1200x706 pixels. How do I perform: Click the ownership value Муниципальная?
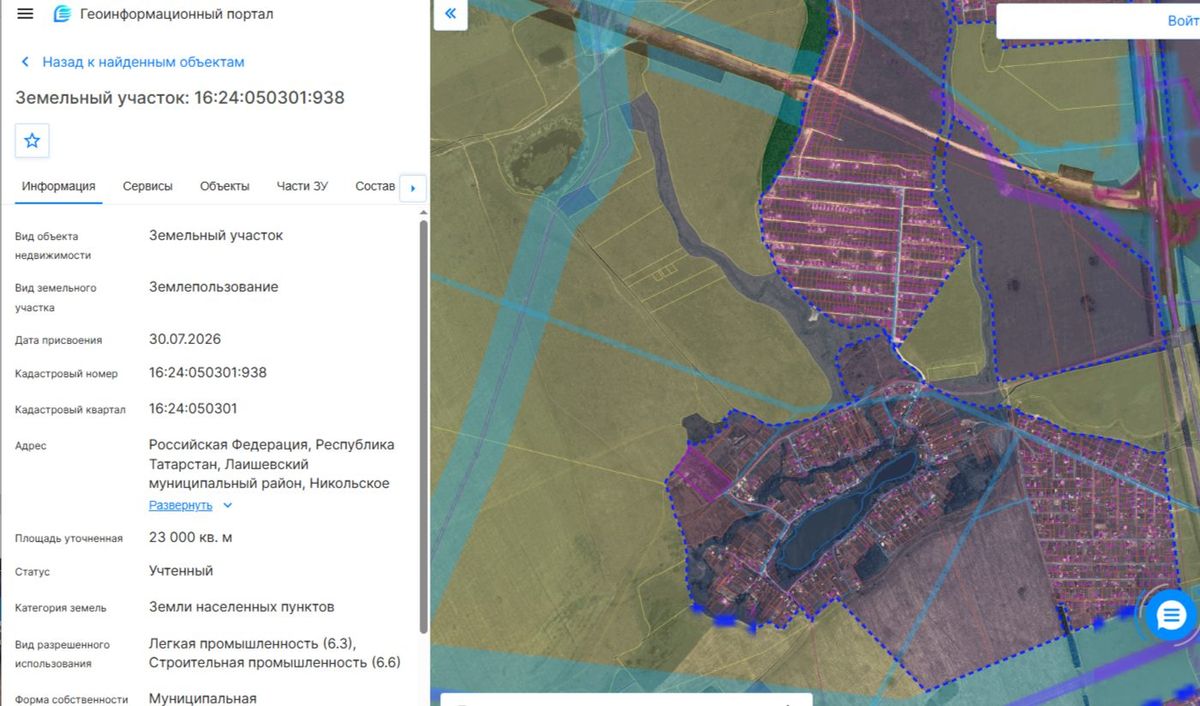point(203,698)
